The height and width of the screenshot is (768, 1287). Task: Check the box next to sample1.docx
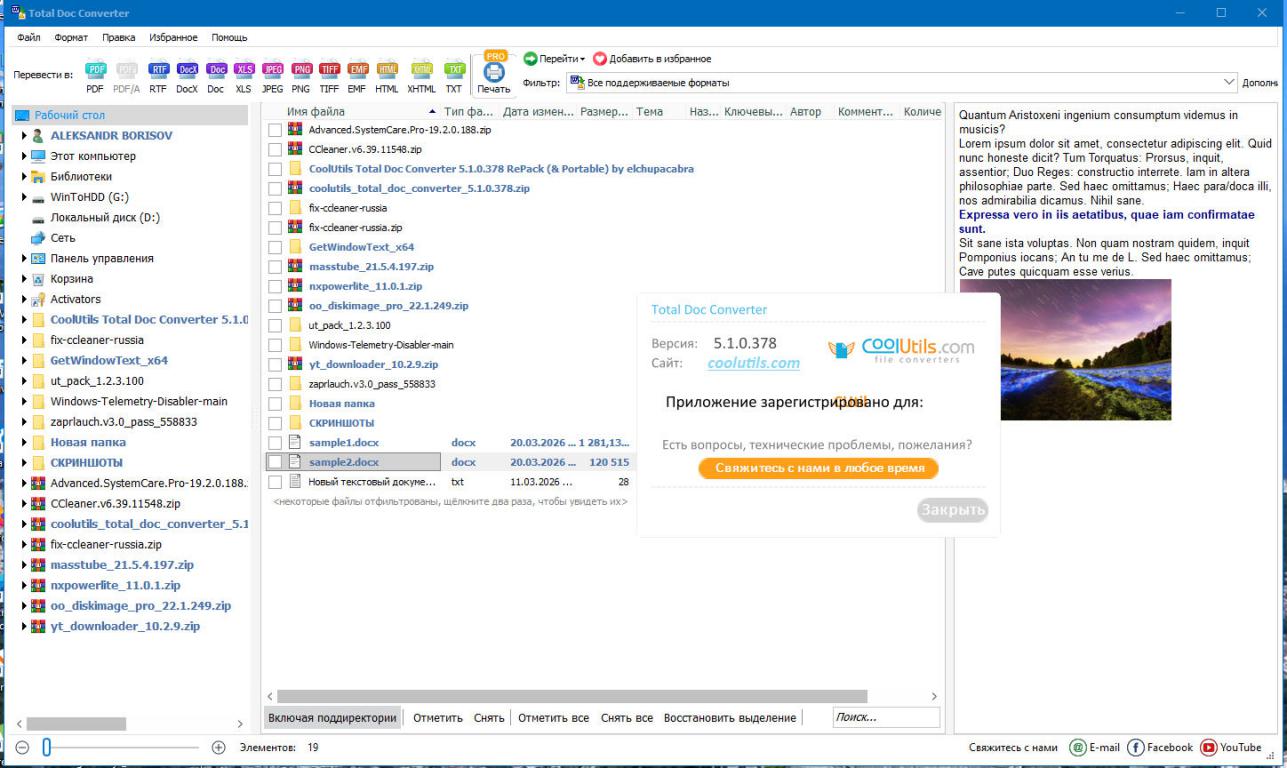[x=275, y=443]
